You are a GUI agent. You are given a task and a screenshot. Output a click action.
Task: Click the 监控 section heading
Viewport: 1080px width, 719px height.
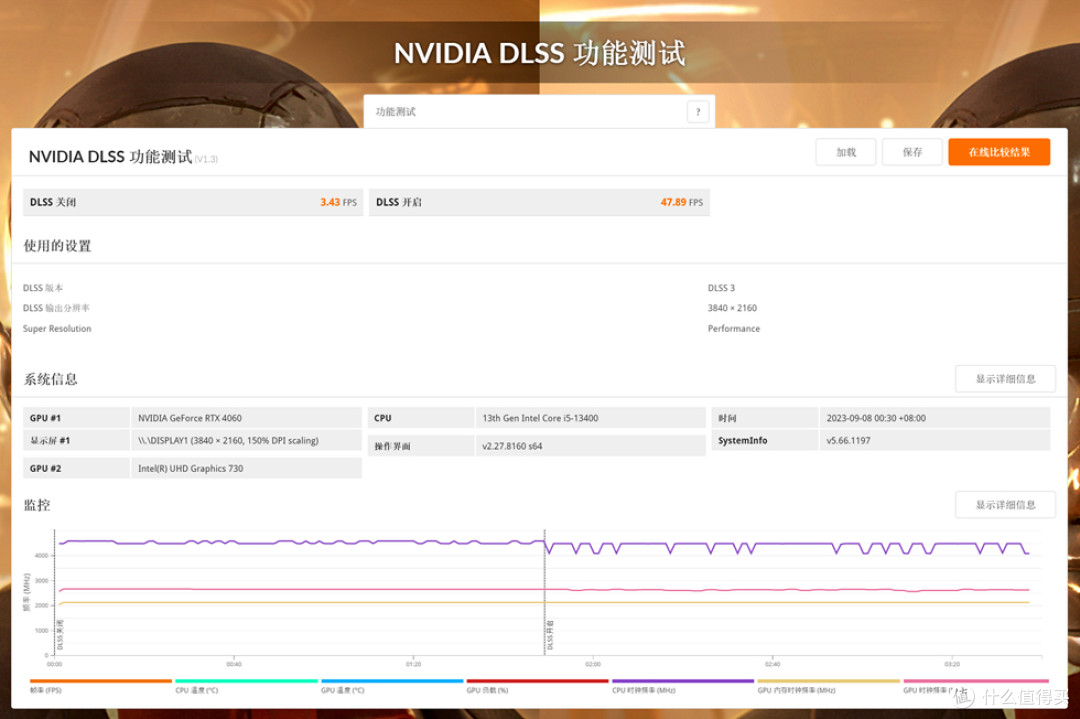pos(37,505)
